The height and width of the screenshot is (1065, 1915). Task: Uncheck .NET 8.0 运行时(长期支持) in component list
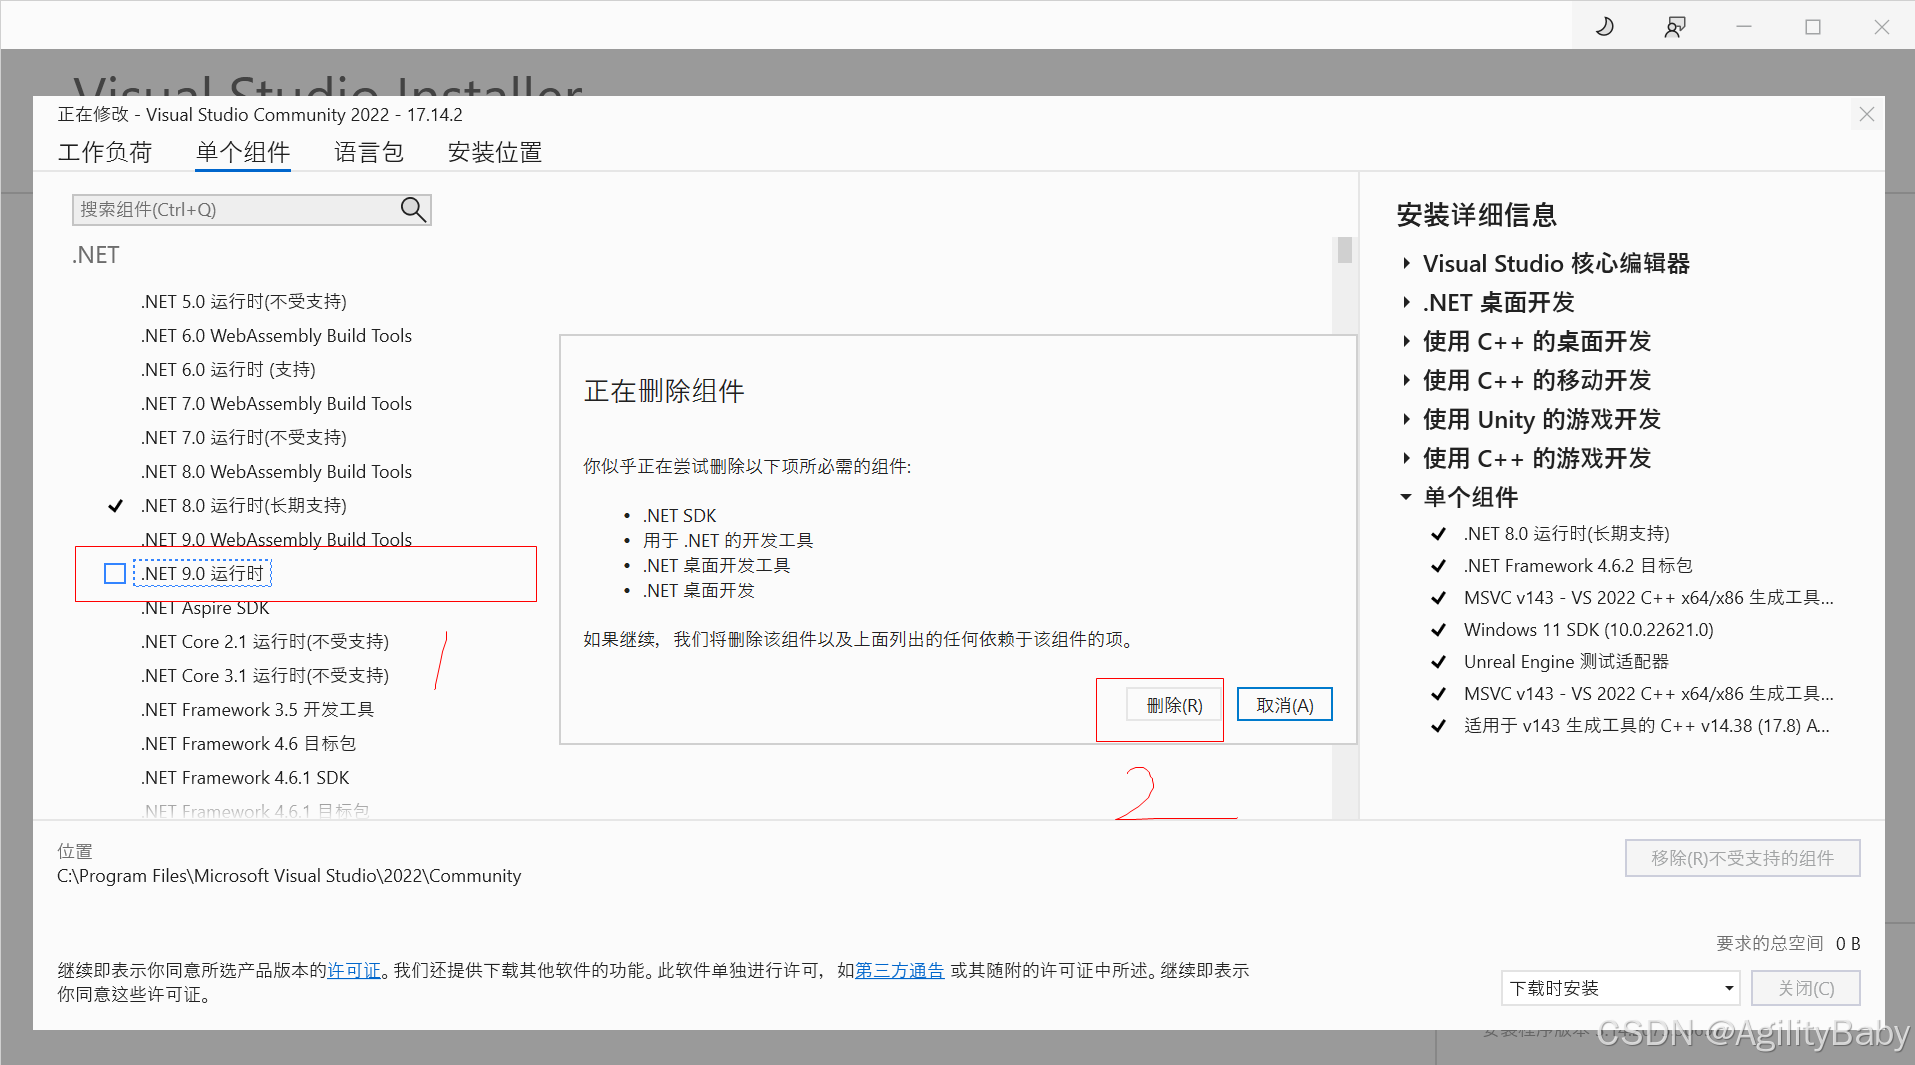click(116, 506)
